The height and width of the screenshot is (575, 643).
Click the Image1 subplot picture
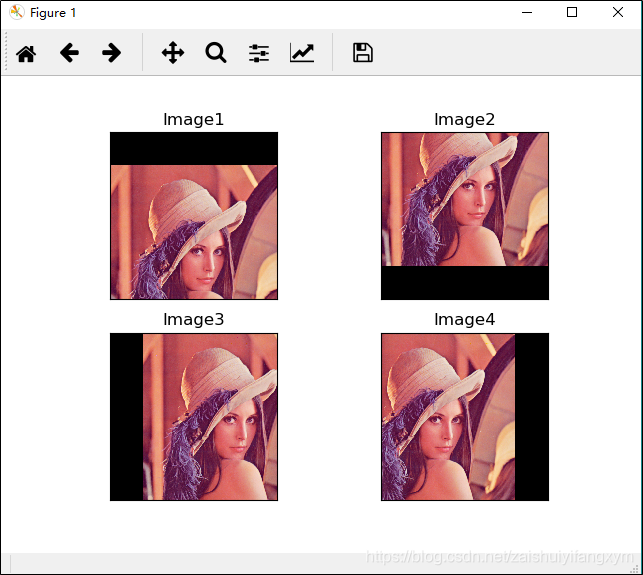[194, 216]
